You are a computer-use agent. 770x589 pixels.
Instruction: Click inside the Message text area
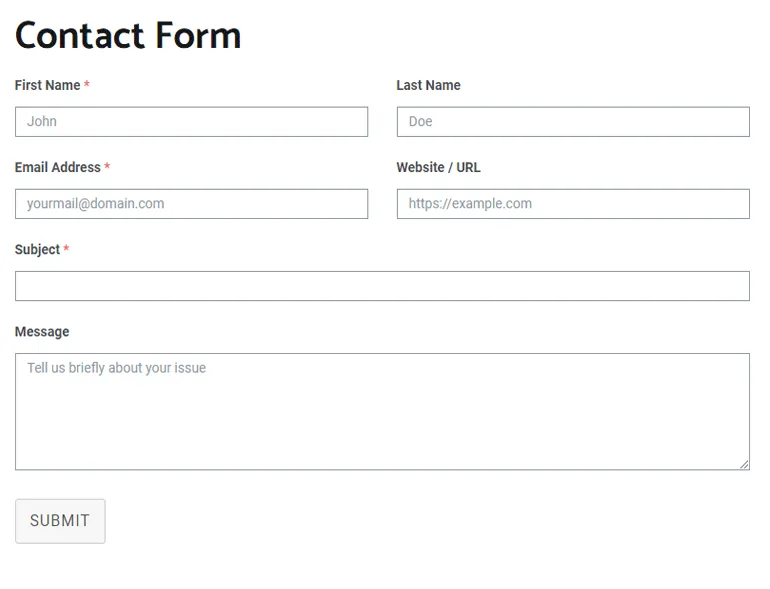pos(382,420)
